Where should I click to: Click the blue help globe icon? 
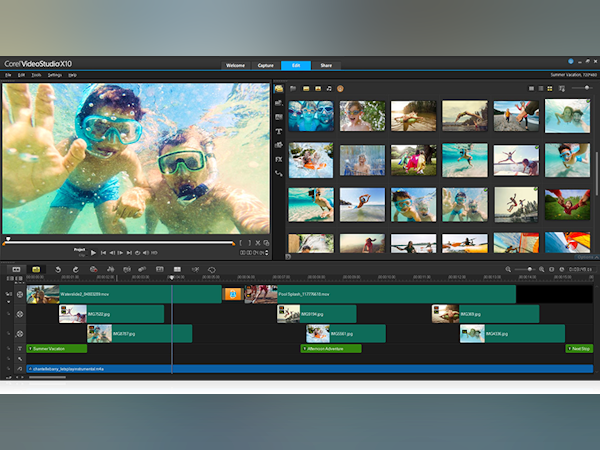[571, 61]
